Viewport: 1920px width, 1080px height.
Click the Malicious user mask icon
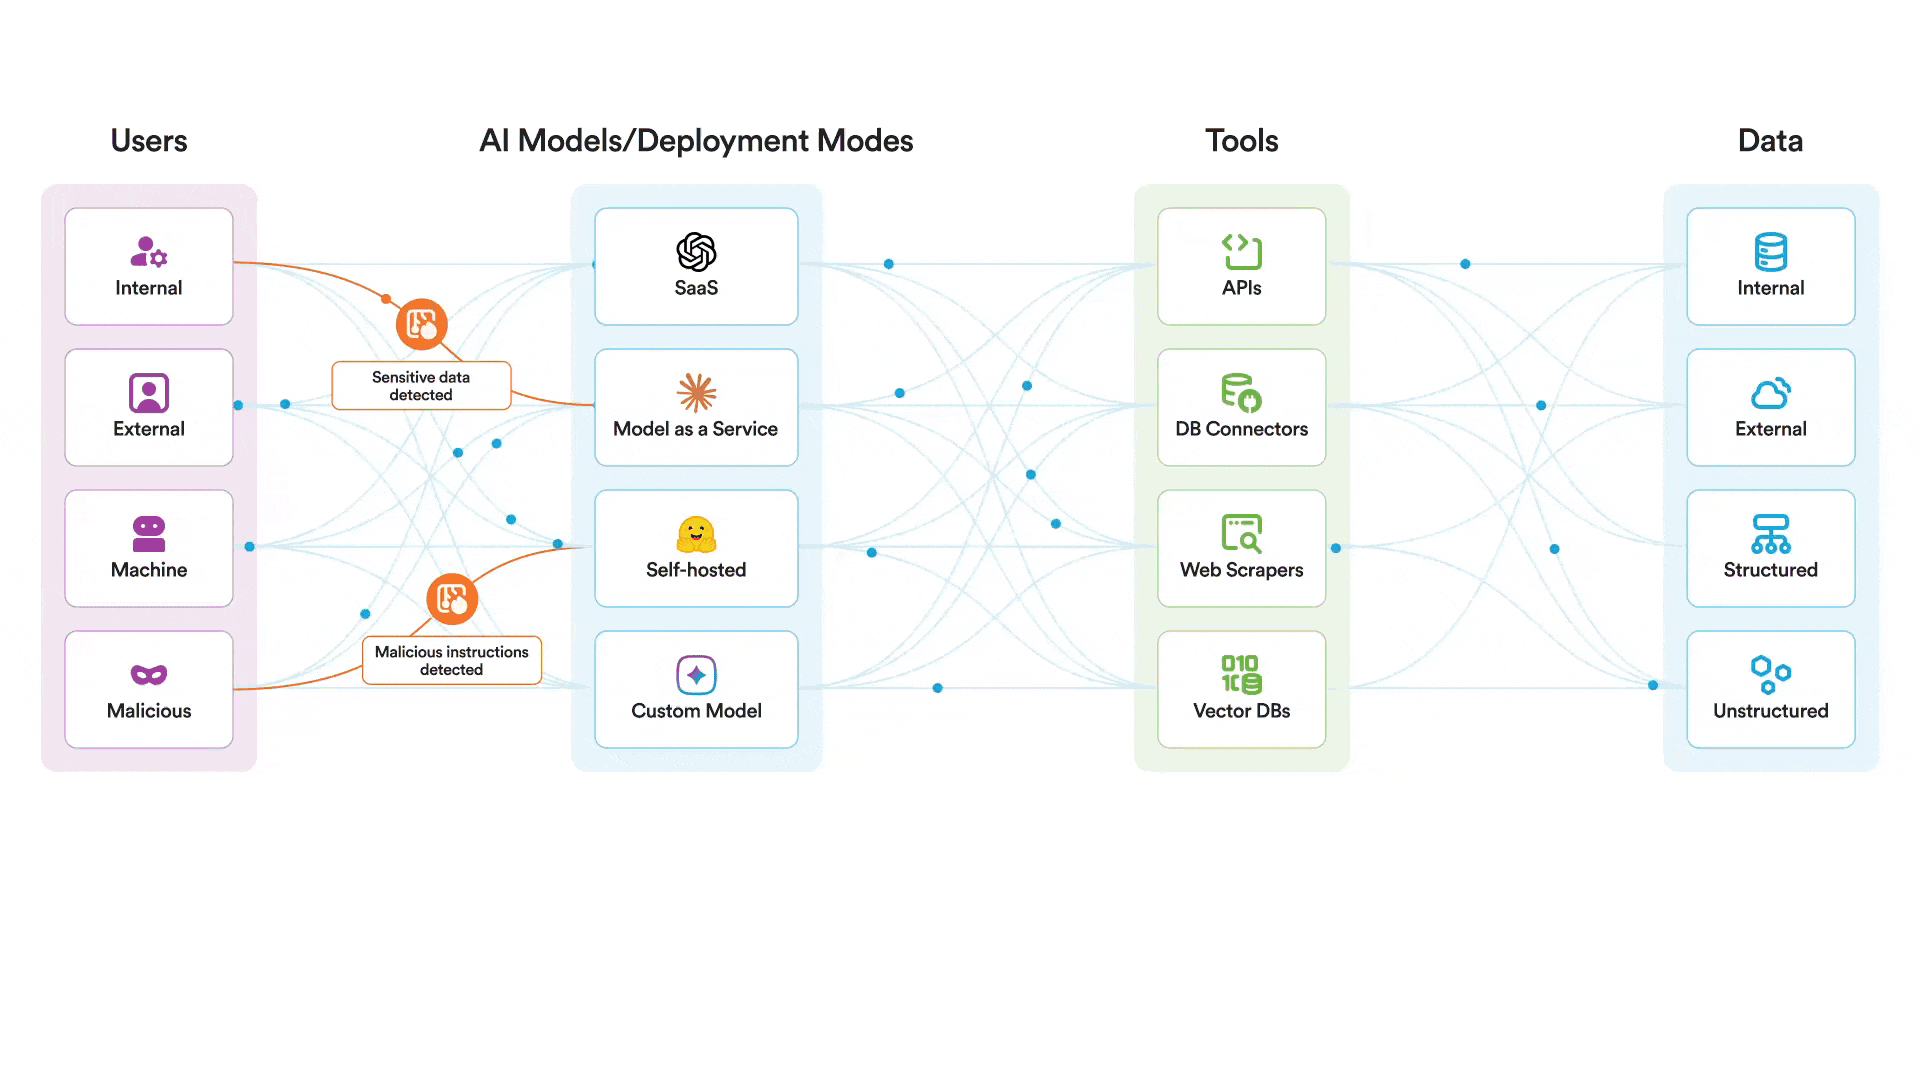149,675
